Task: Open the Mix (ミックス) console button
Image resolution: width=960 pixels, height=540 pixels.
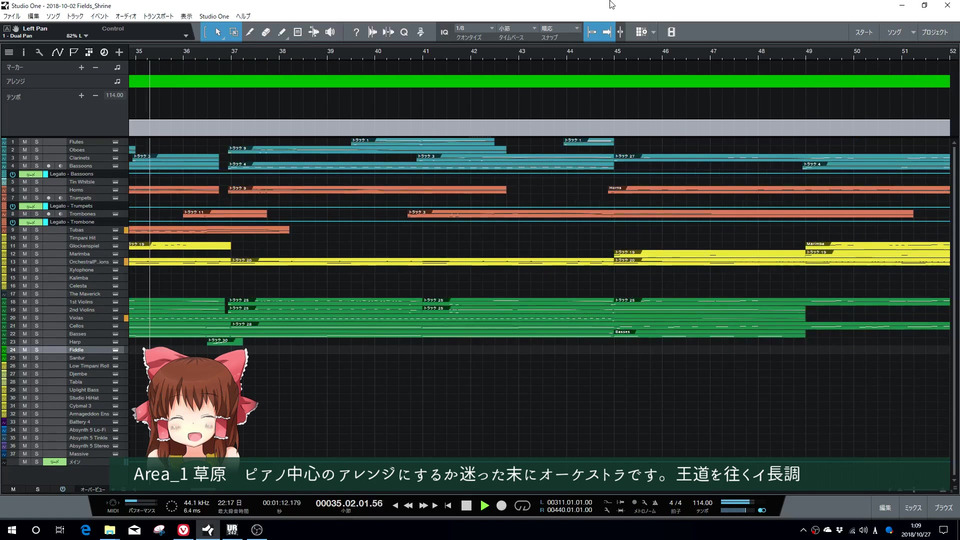Action: pyautogui.click(x=913, y=508)
